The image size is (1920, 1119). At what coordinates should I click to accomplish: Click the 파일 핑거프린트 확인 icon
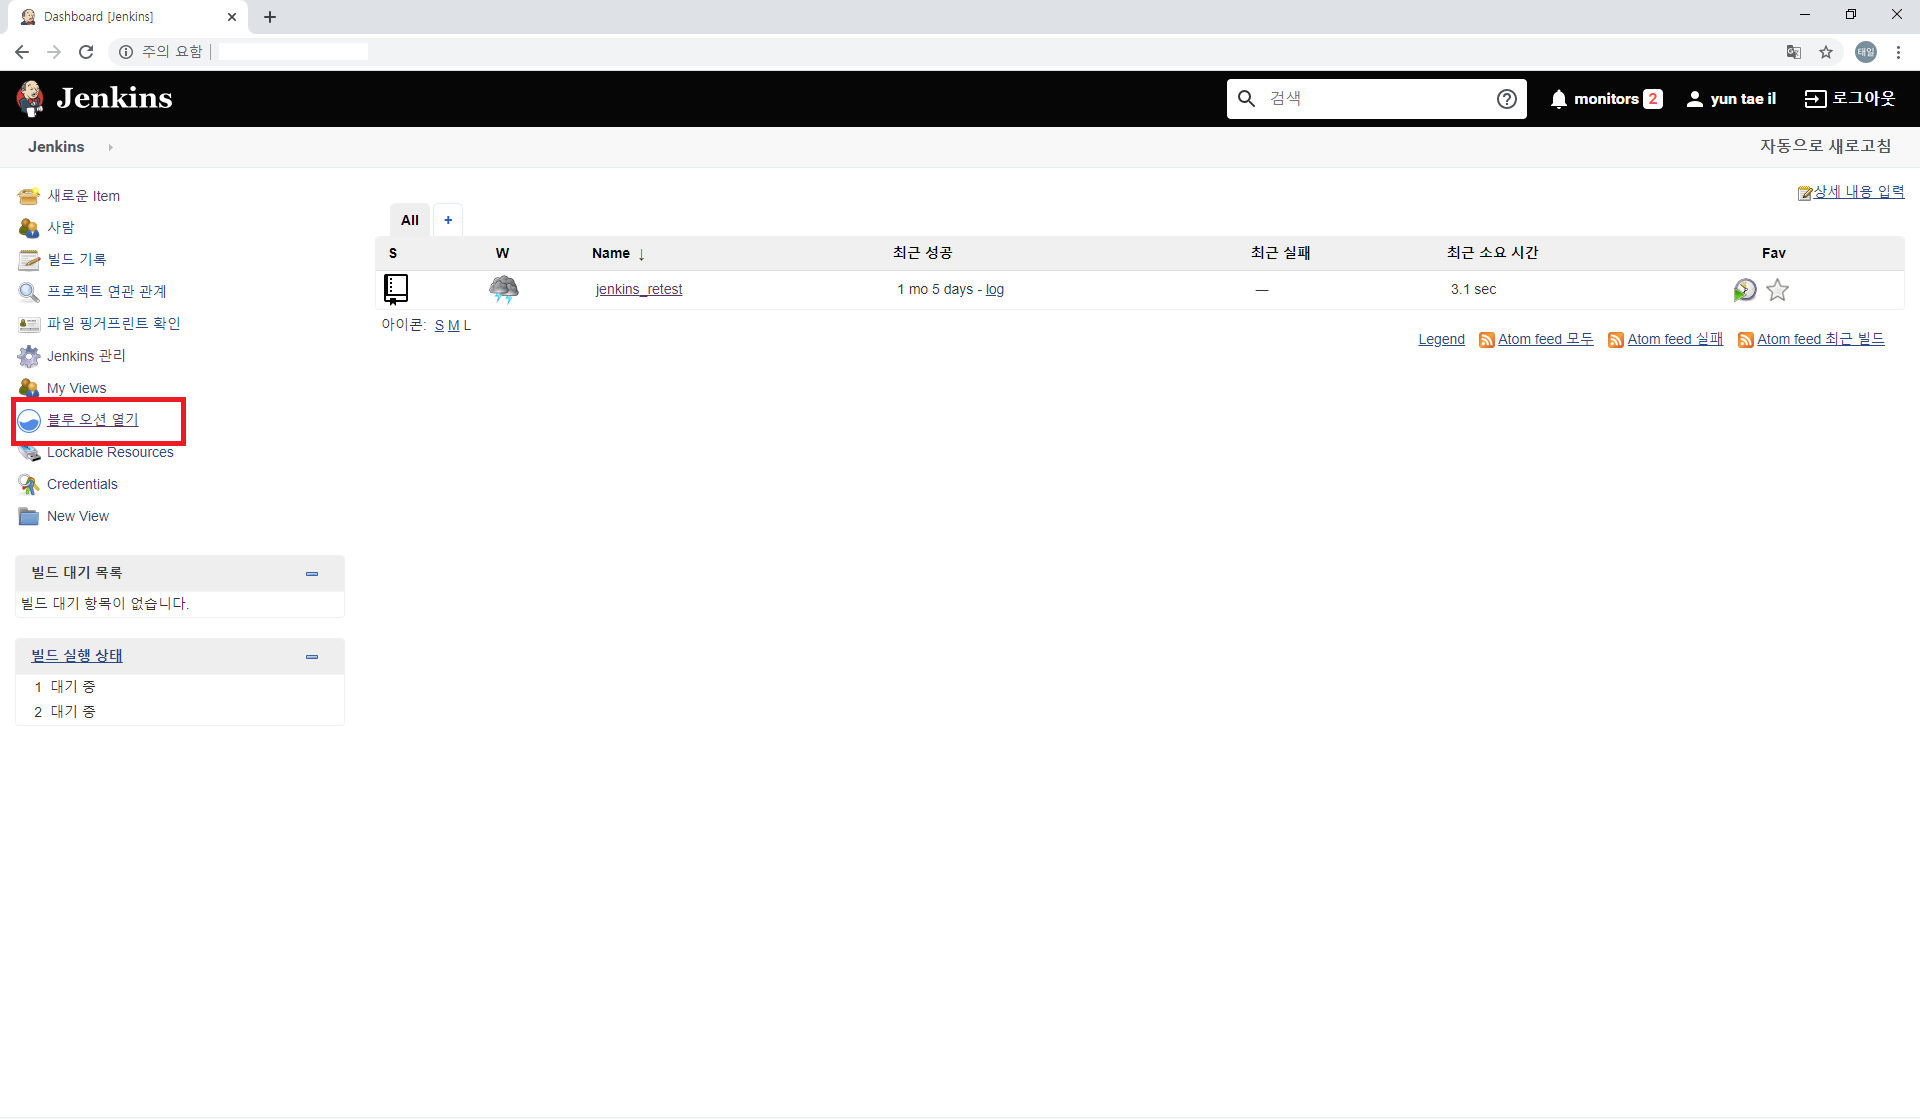(x=29, y=324)
